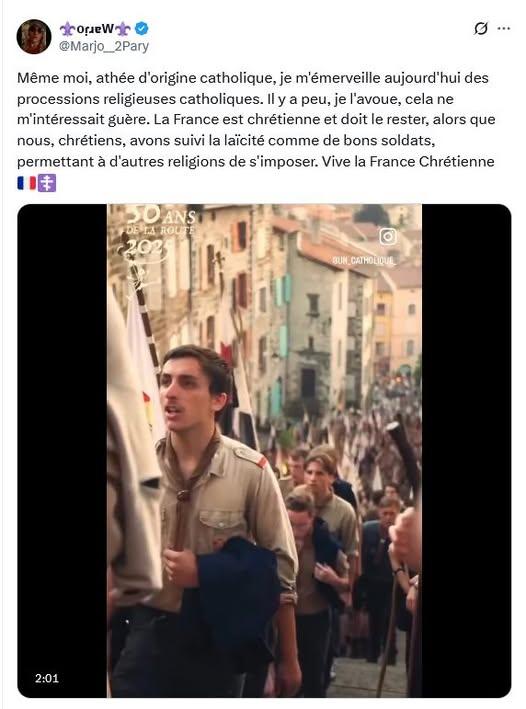The height and width of the screenshot is (709, 526).
Task: Click the un_catholique watermark text
Action: pyautogui.click(x=364, y=260)
